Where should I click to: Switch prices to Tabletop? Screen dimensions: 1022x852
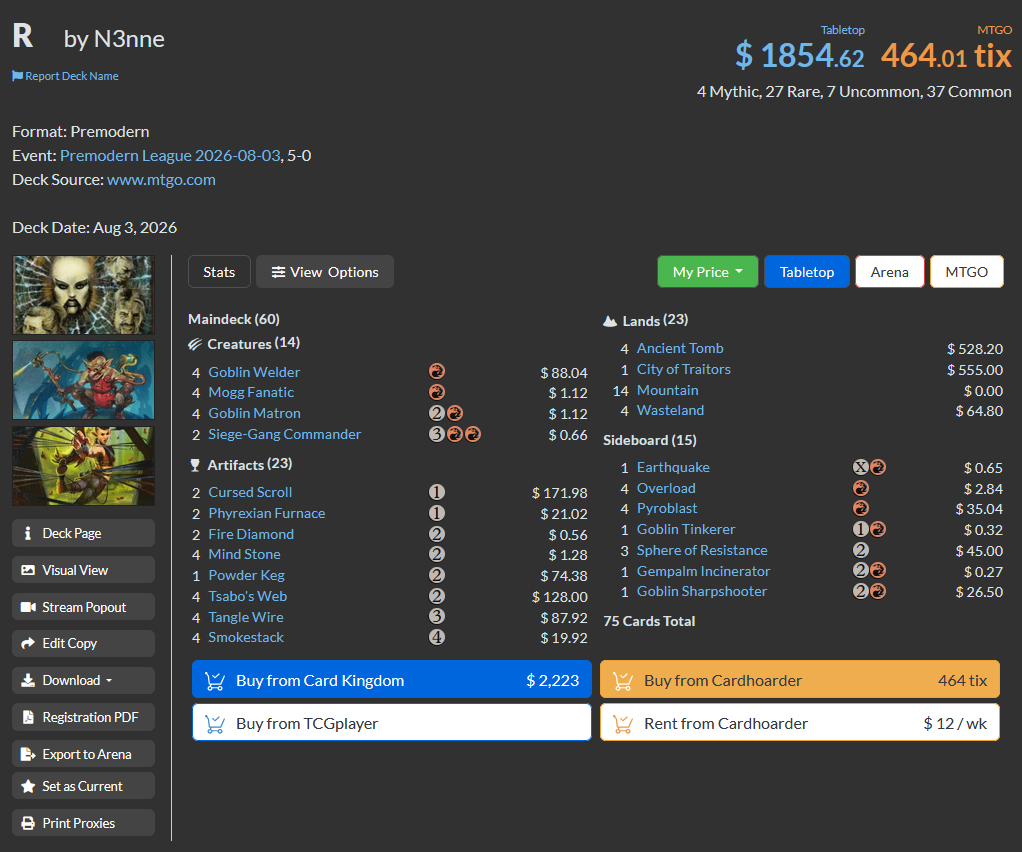click(807, 272)
